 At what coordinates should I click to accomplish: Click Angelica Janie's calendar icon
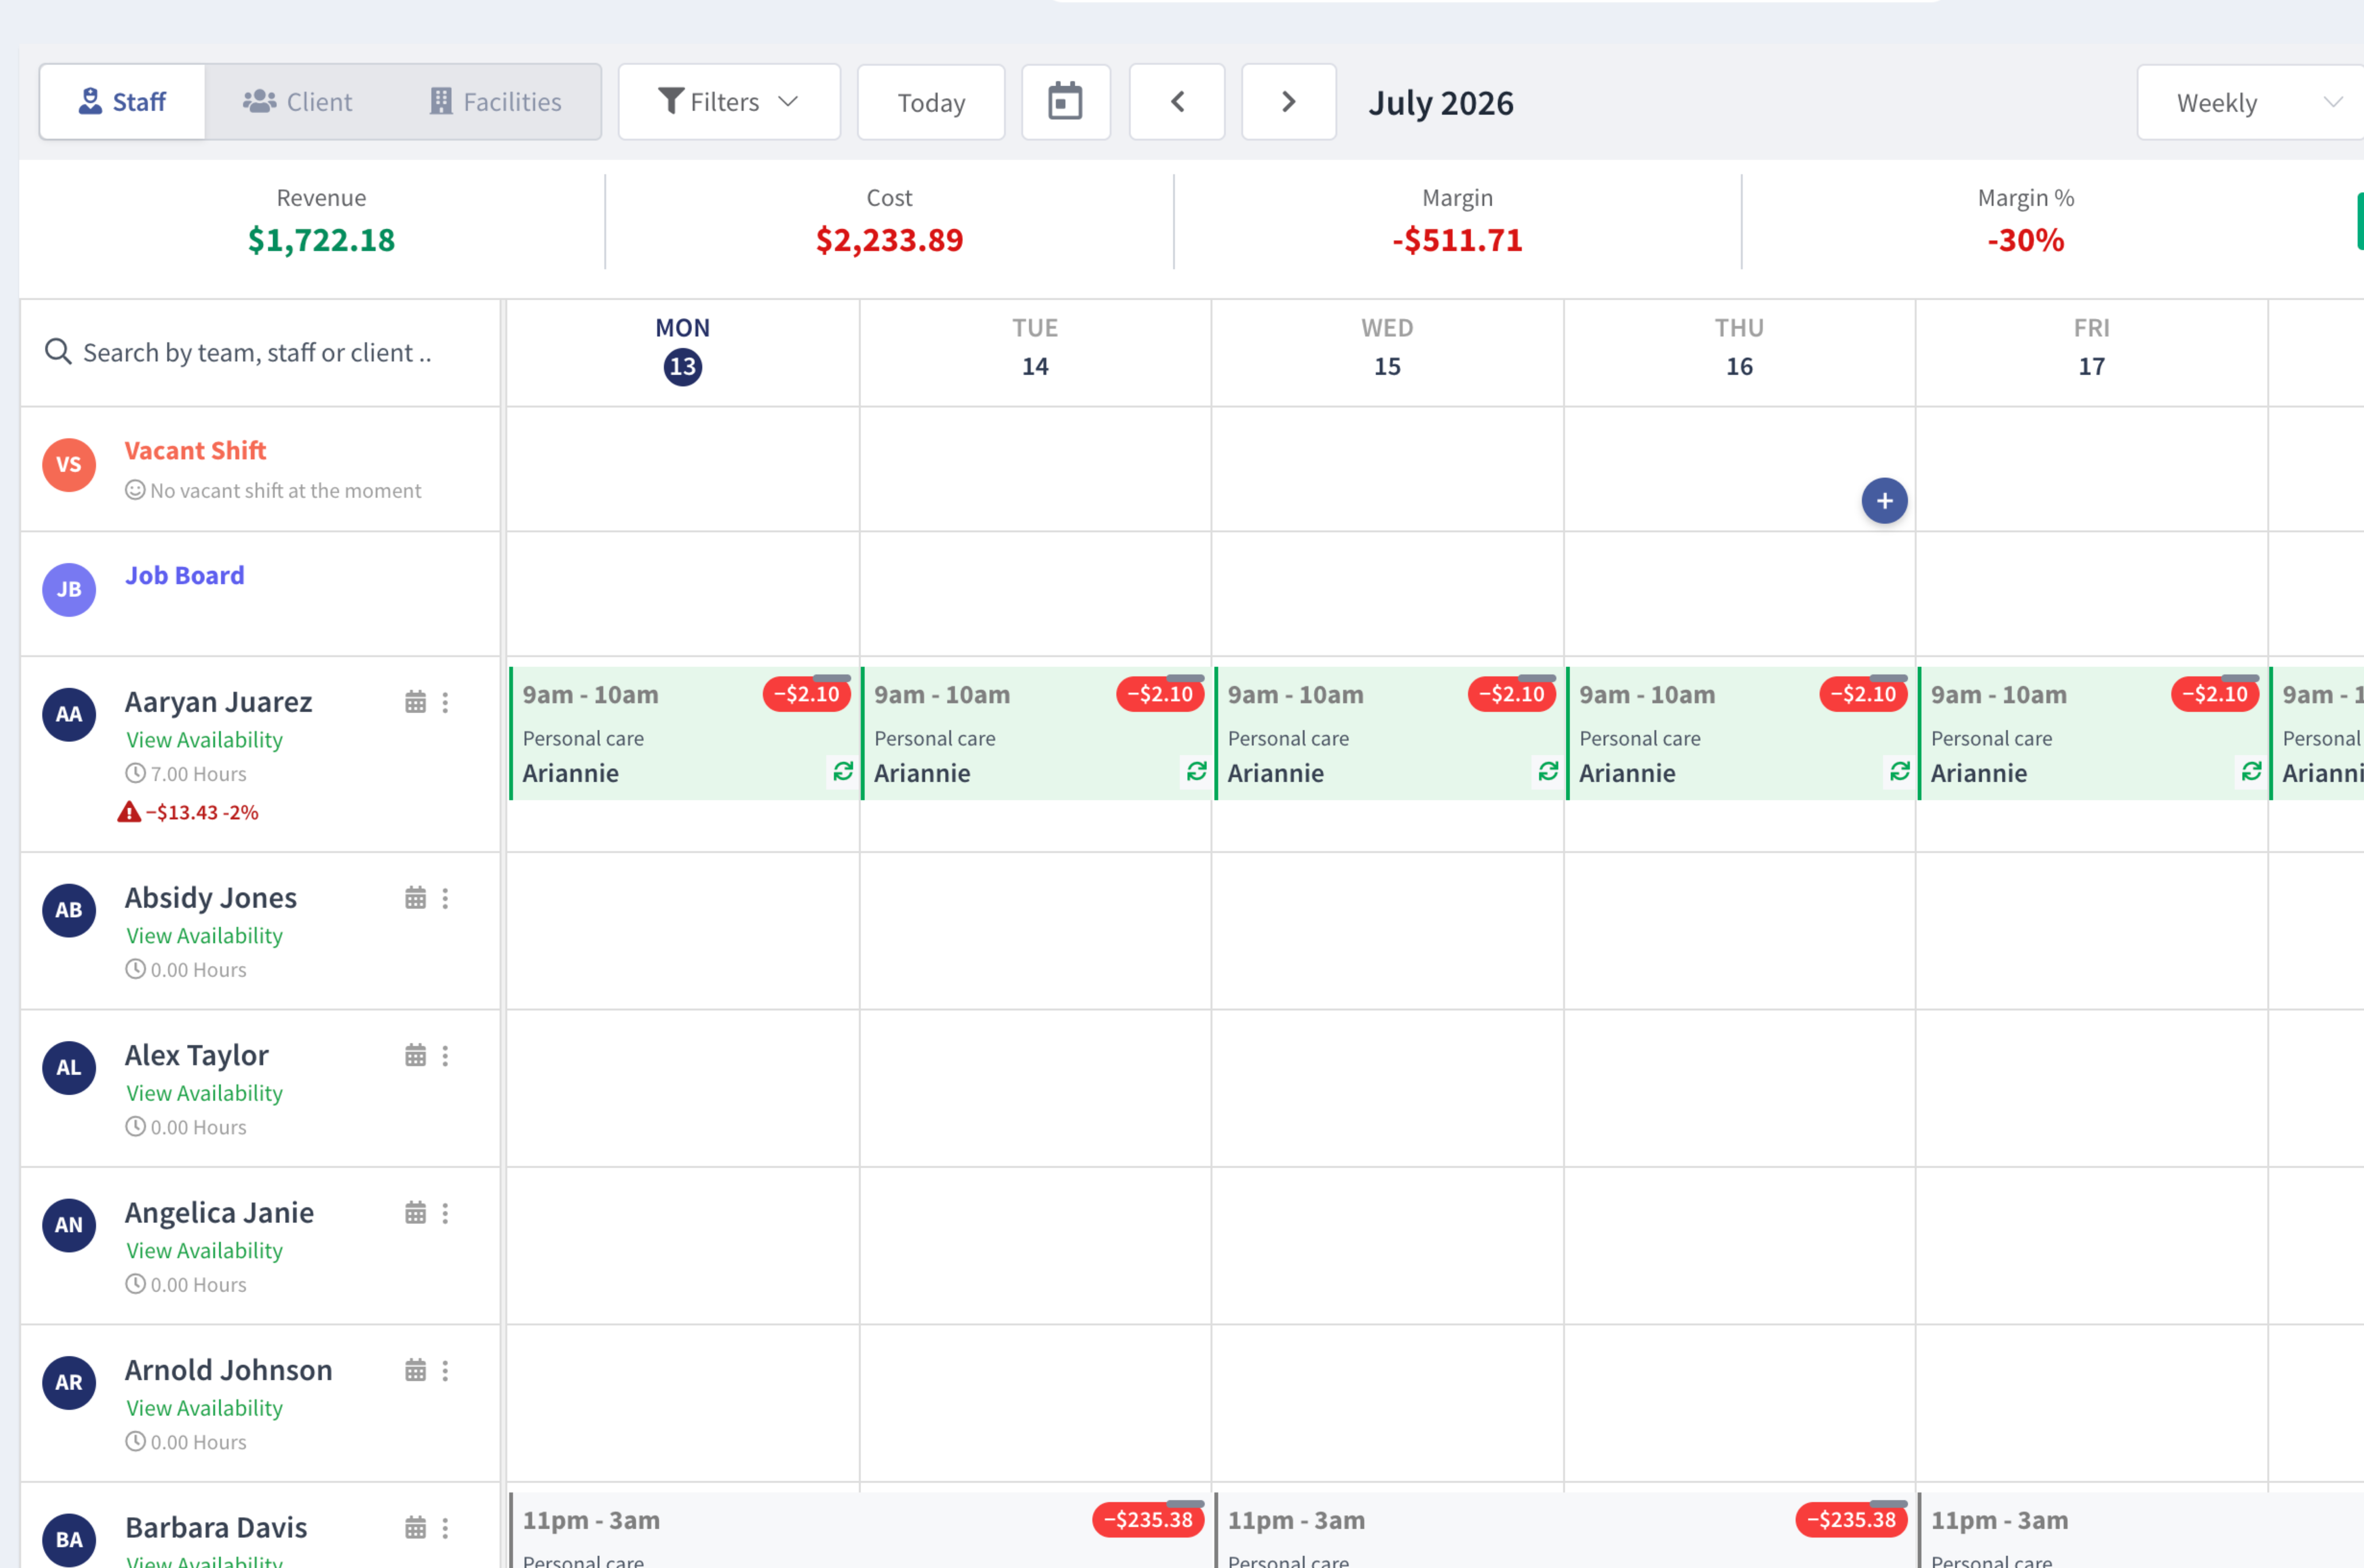[x=415, y=1213]
